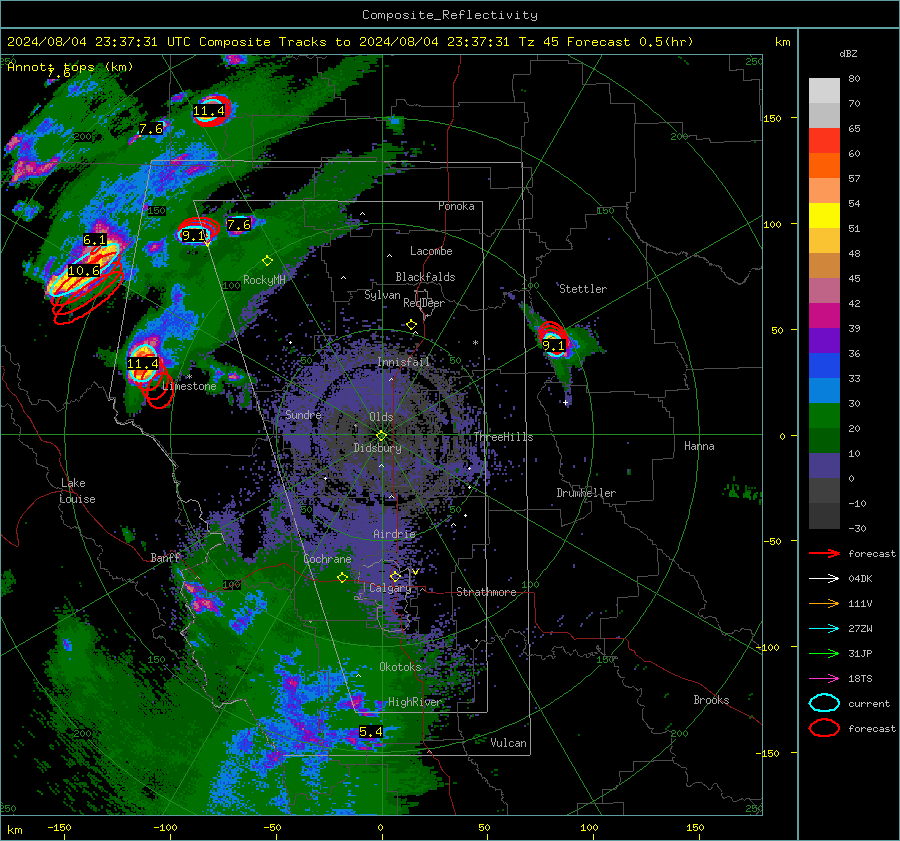900x841 pixels.
Task: Click the Vulcan town label
Action: (508, 743)
